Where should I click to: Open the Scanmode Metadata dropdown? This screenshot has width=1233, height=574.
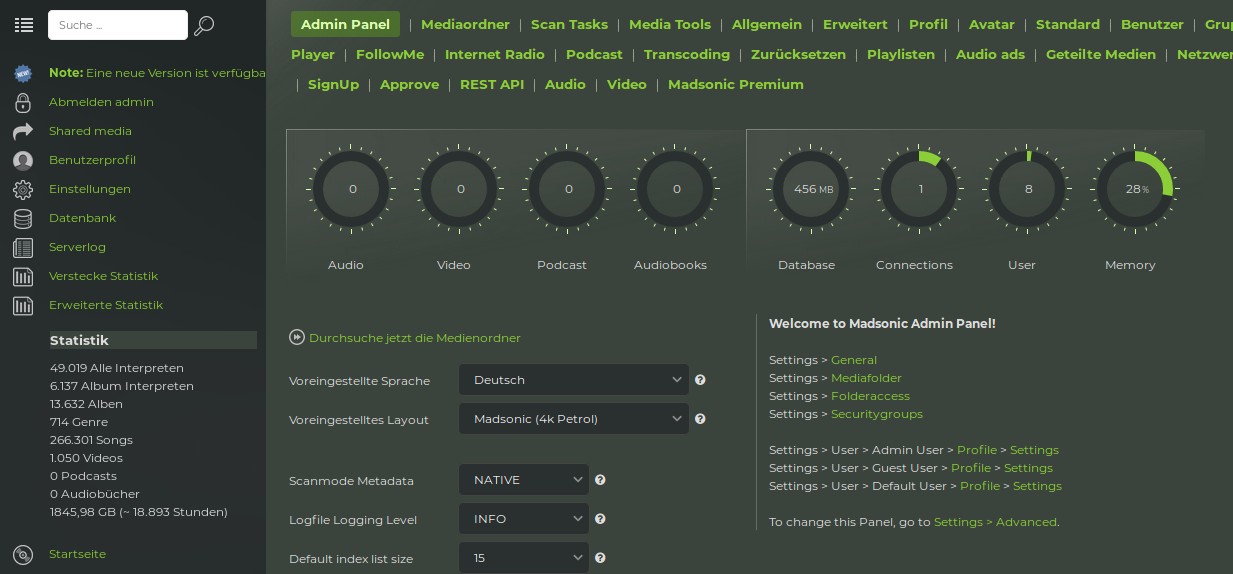pos(524,480)
